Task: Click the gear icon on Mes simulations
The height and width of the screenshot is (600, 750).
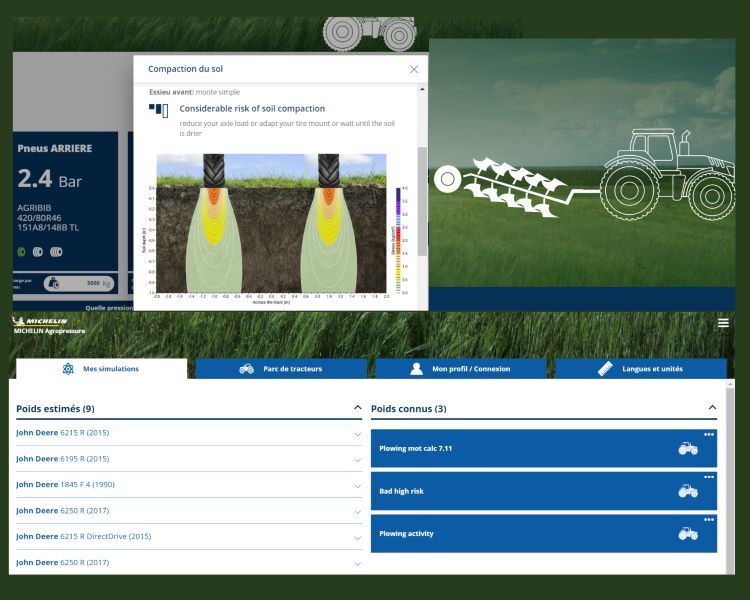Action: pyautogui.click(x=68, y=369)
